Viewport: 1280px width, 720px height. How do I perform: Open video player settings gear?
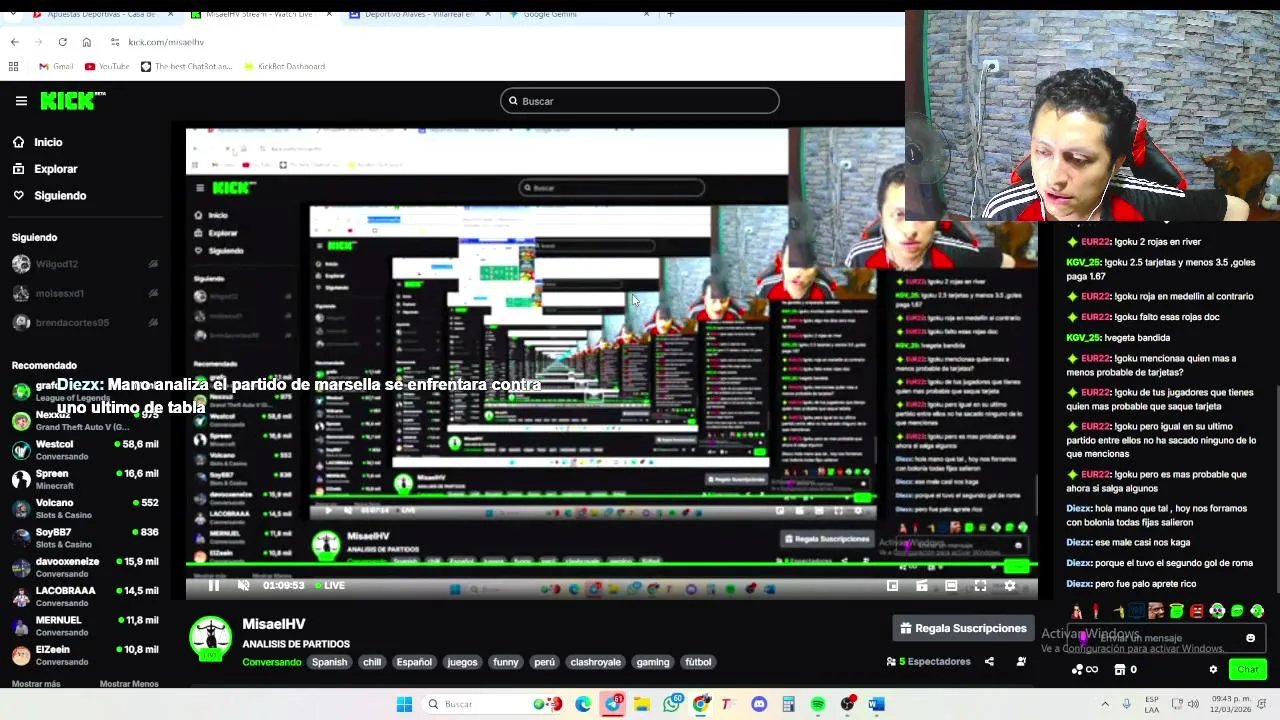coord(1009,586)
